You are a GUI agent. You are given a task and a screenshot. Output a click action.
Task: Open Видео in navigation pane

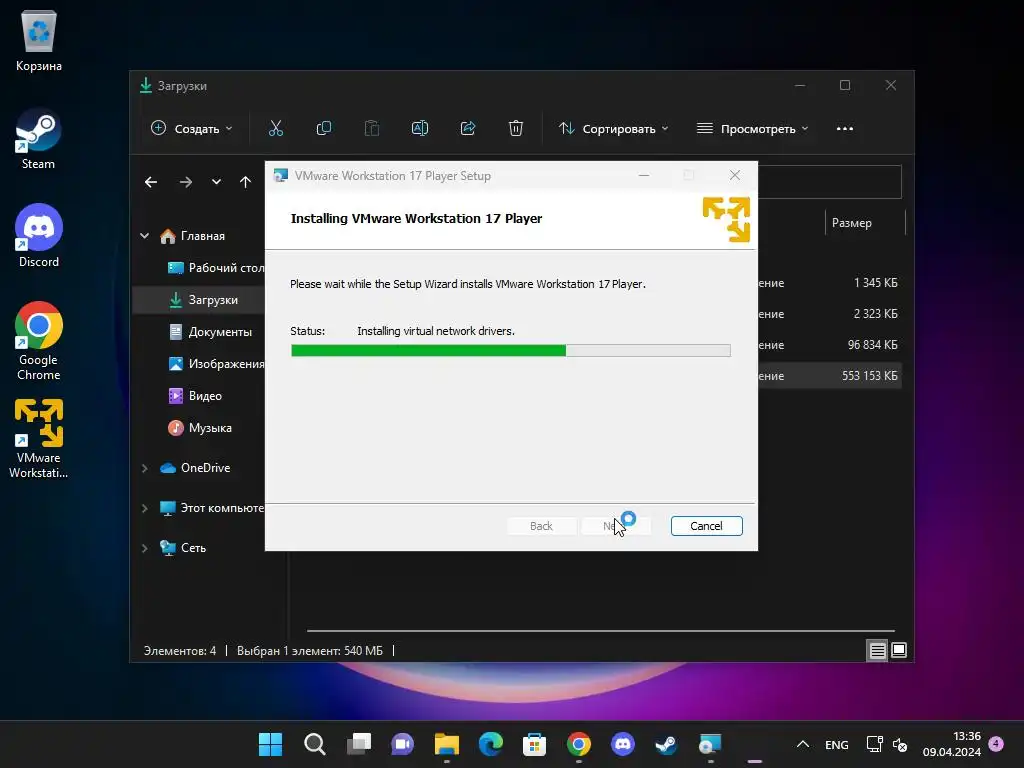(x=195, y=396)
